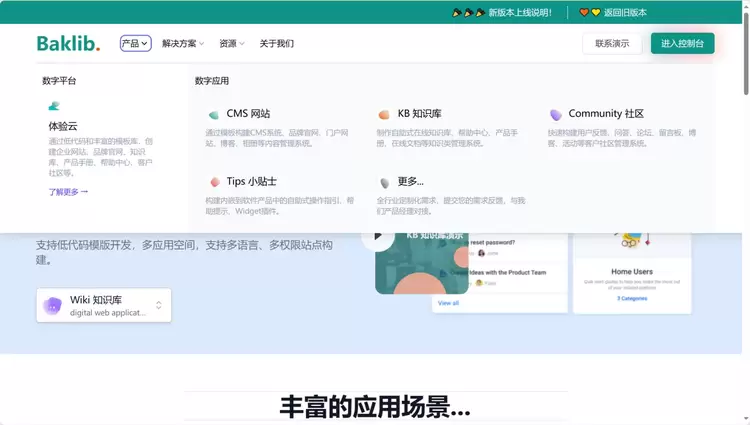750x425 pixels.
Task: Click the 体验云 cloud icon
Action: (x=54, y=106)
